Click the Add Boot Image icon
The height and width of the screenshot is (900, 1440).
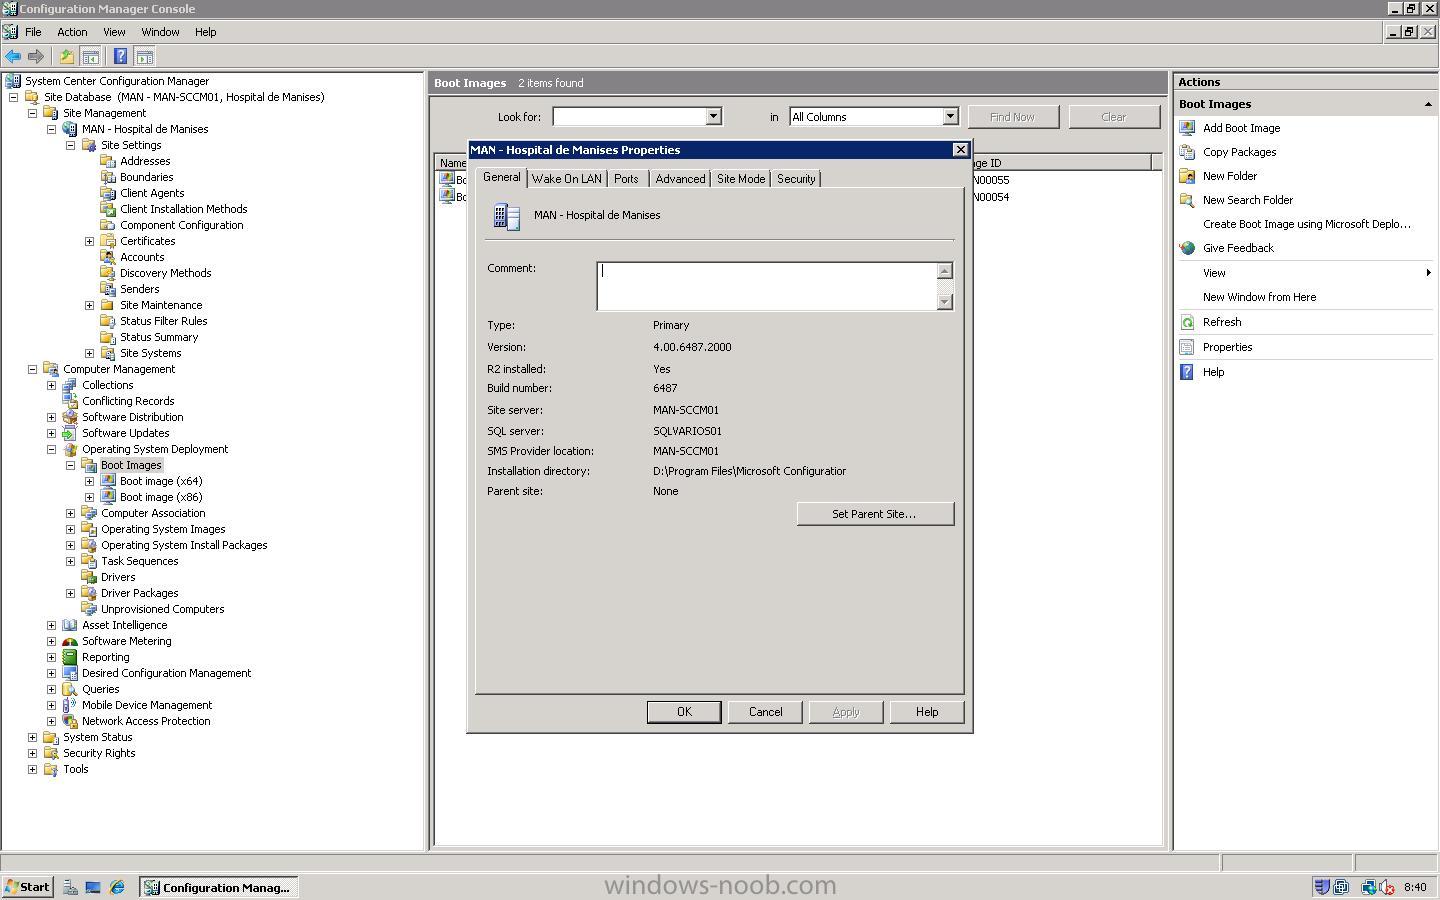(x=1187, y=128)
